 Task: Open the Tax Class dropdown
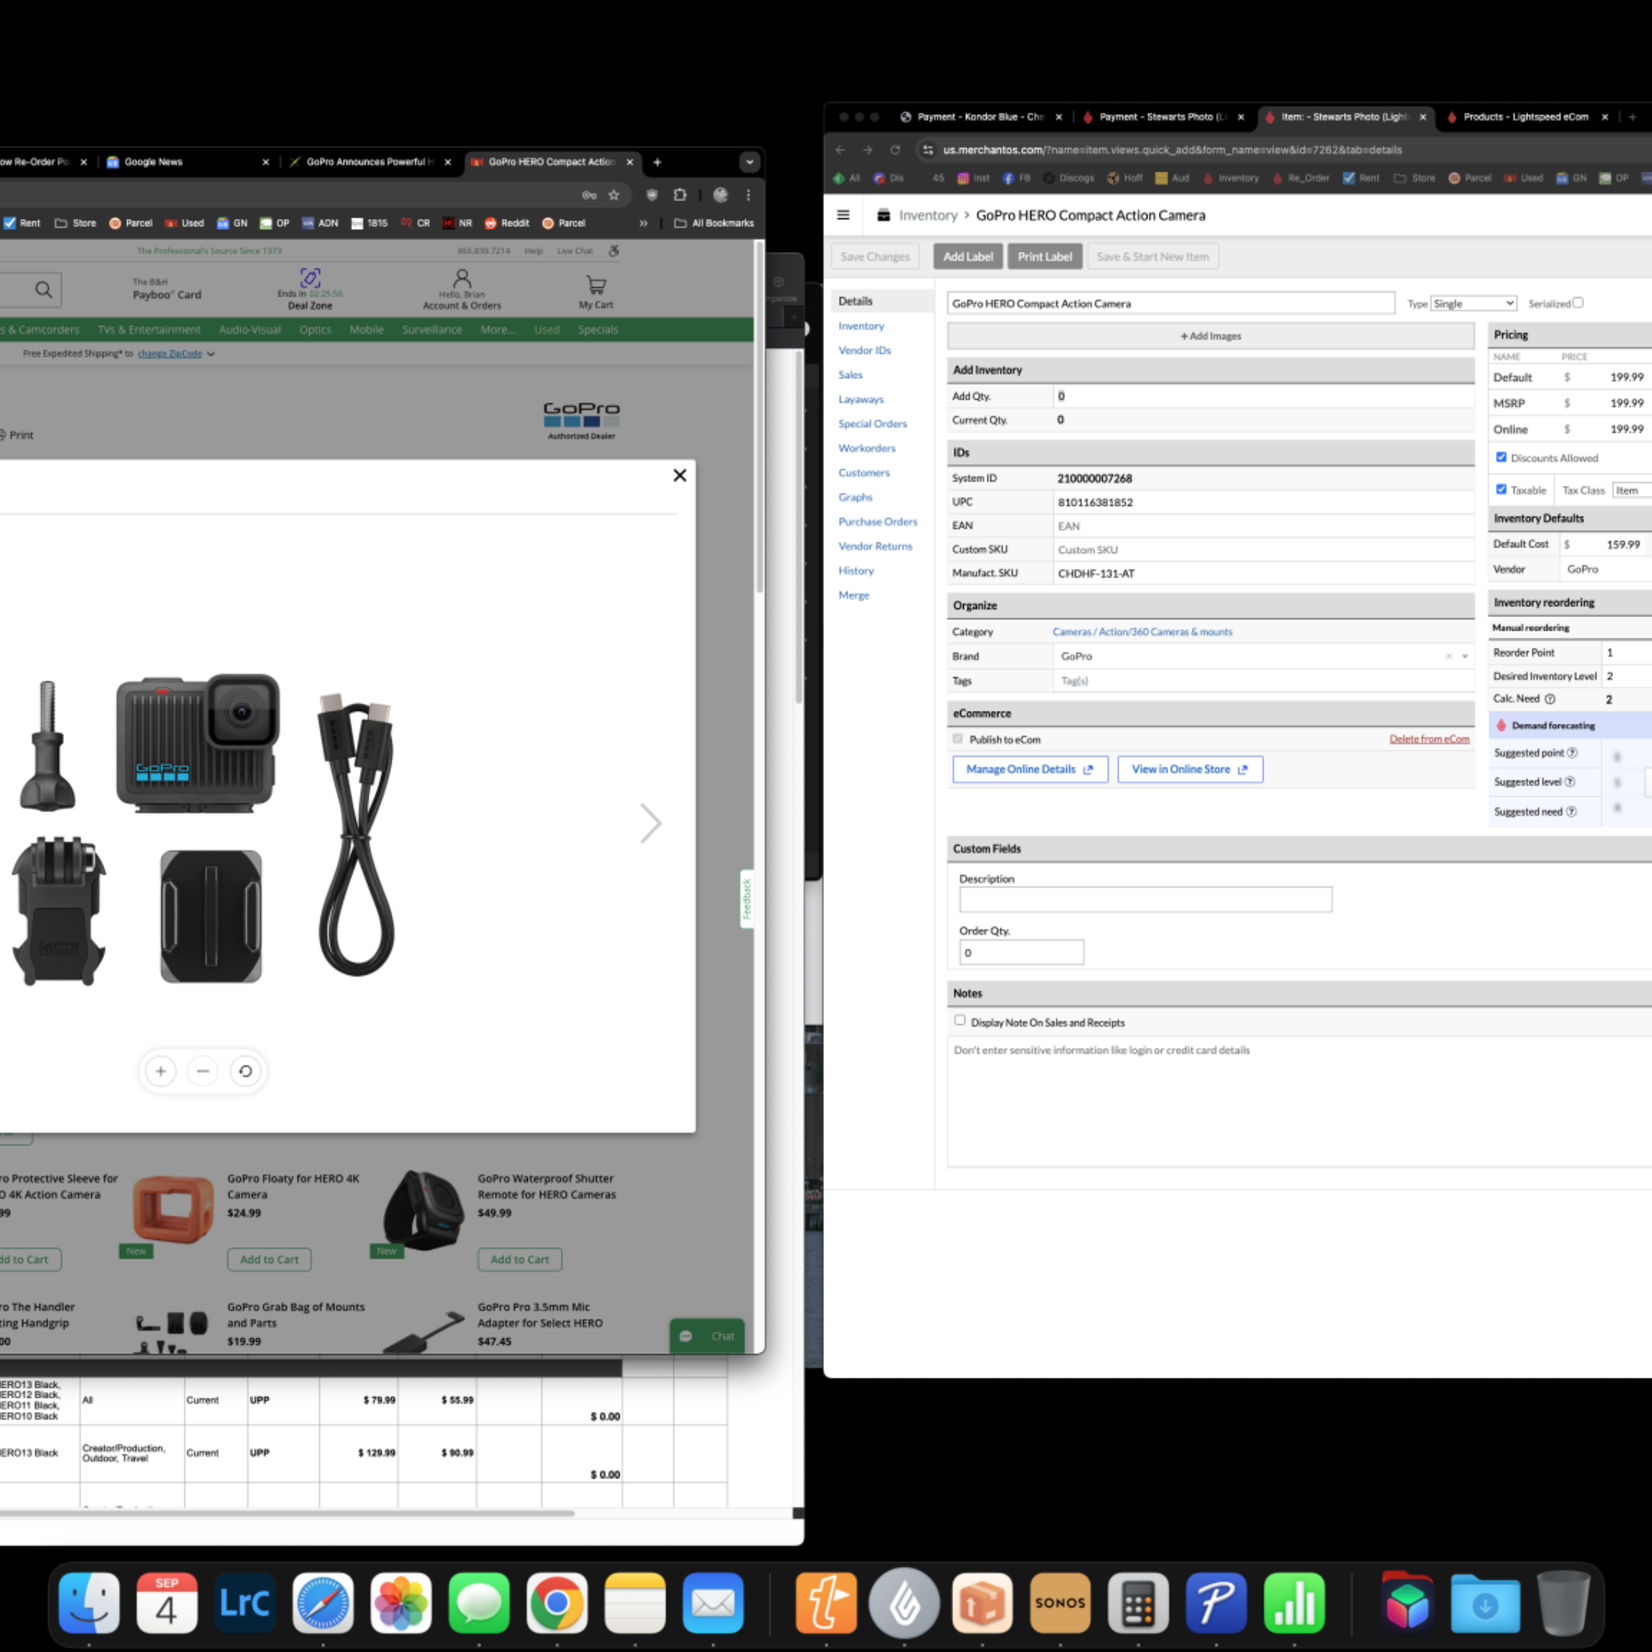pyautogui.click(x=1631, y=490)
